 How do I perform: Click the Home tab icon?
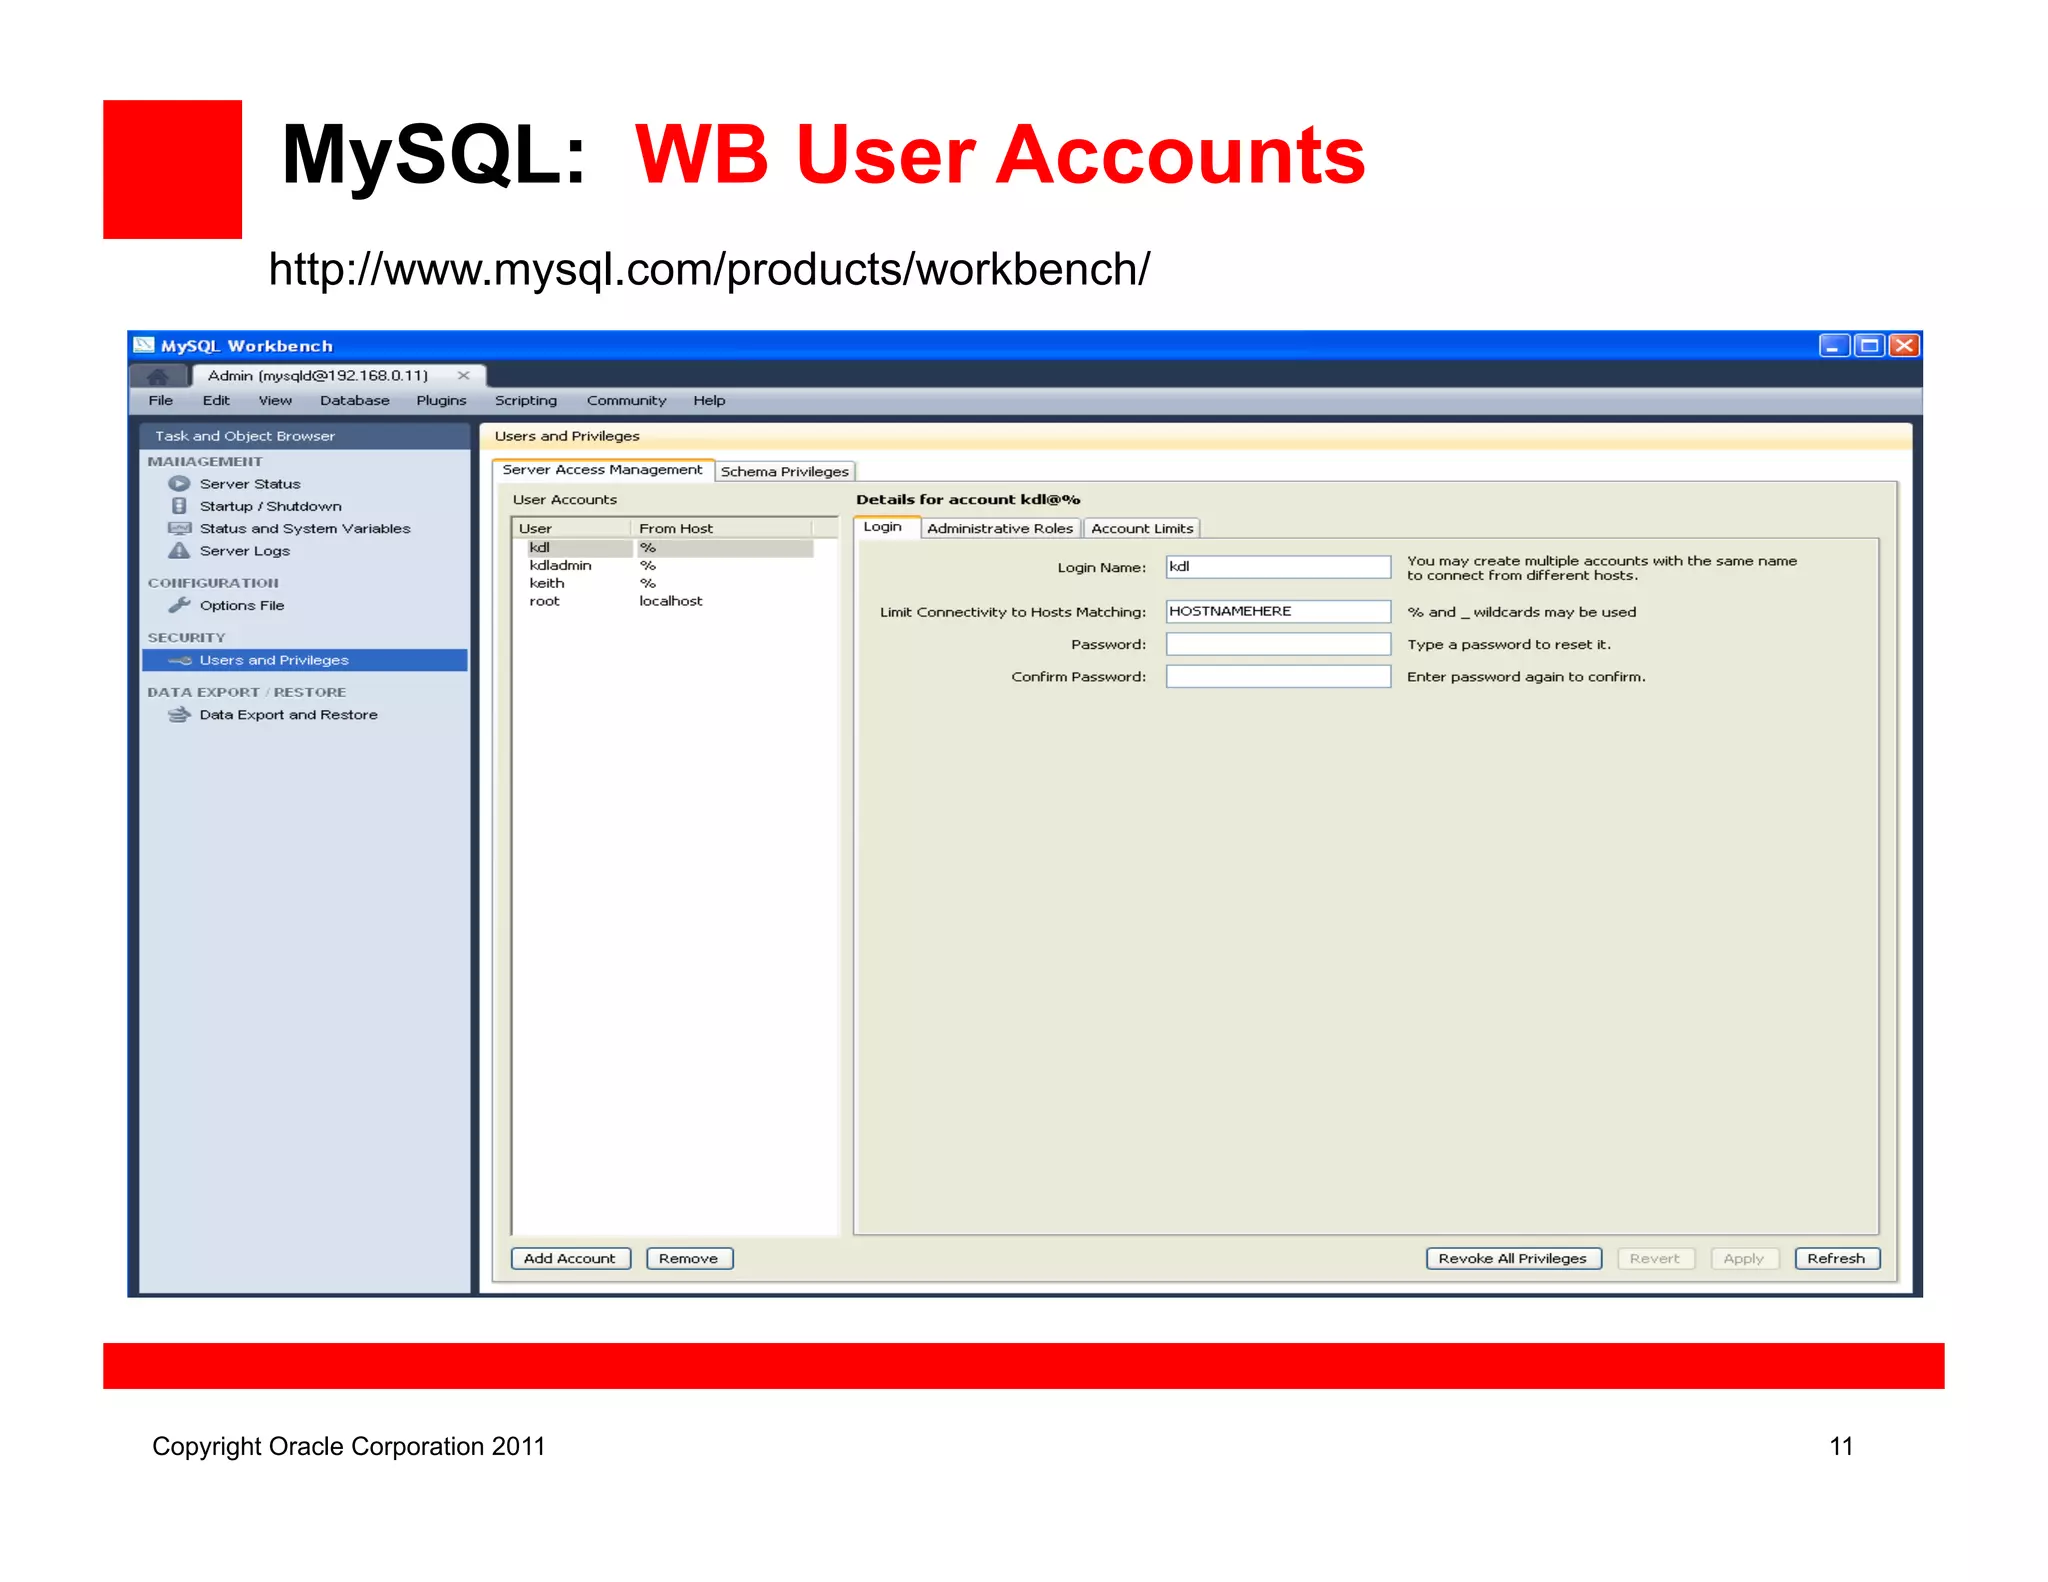158,376
